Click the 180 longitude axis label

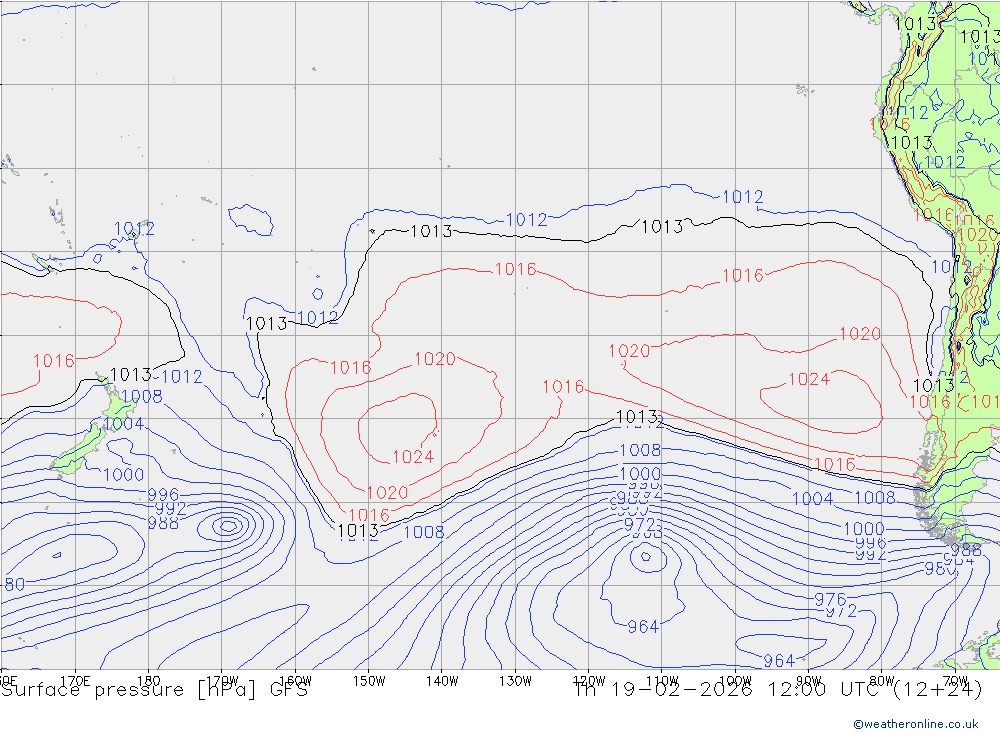click(x=149, y=680)
